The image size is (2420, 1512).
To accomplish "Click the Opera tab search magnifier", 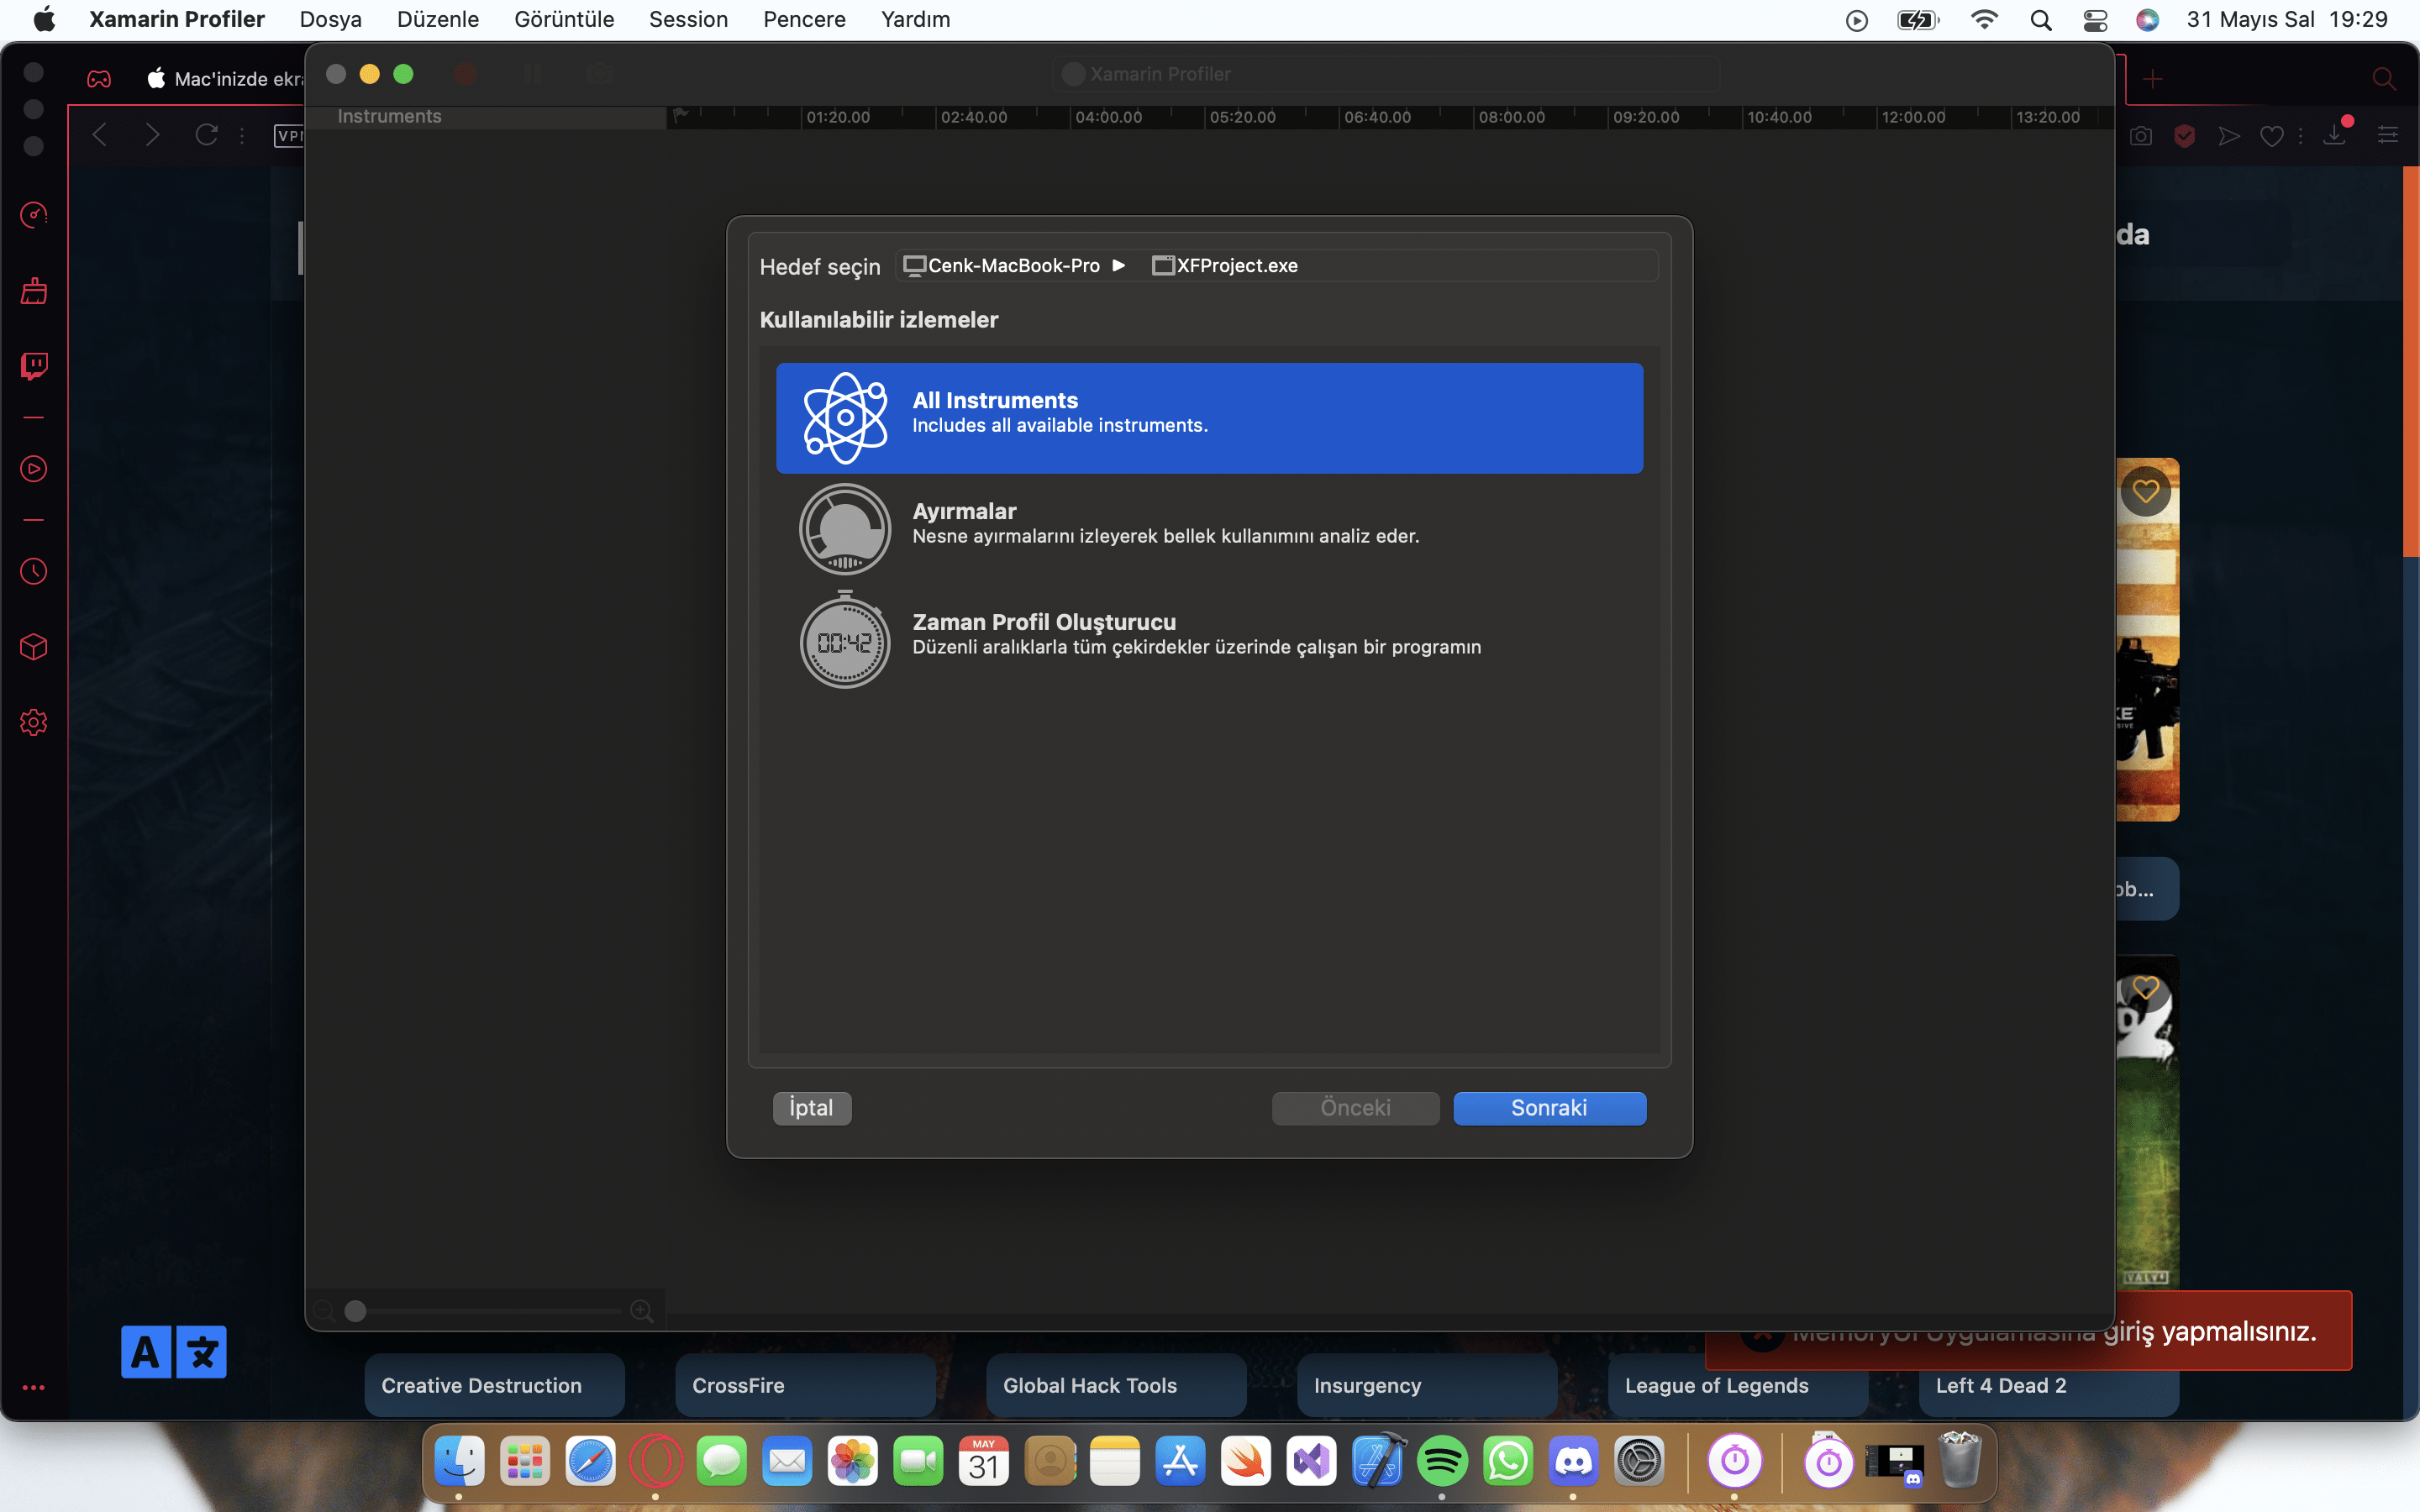I will [x=2384, y=79].
